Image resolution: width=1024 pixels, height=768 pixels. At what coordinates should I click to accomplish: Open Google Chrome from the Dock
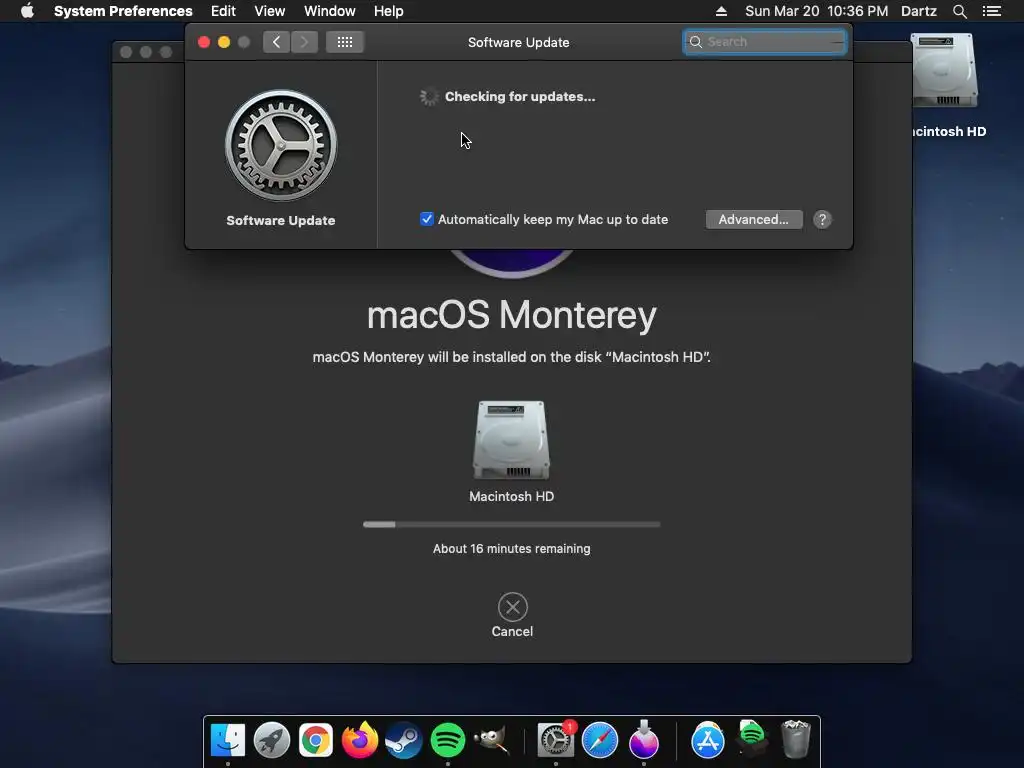pos(316,740)
